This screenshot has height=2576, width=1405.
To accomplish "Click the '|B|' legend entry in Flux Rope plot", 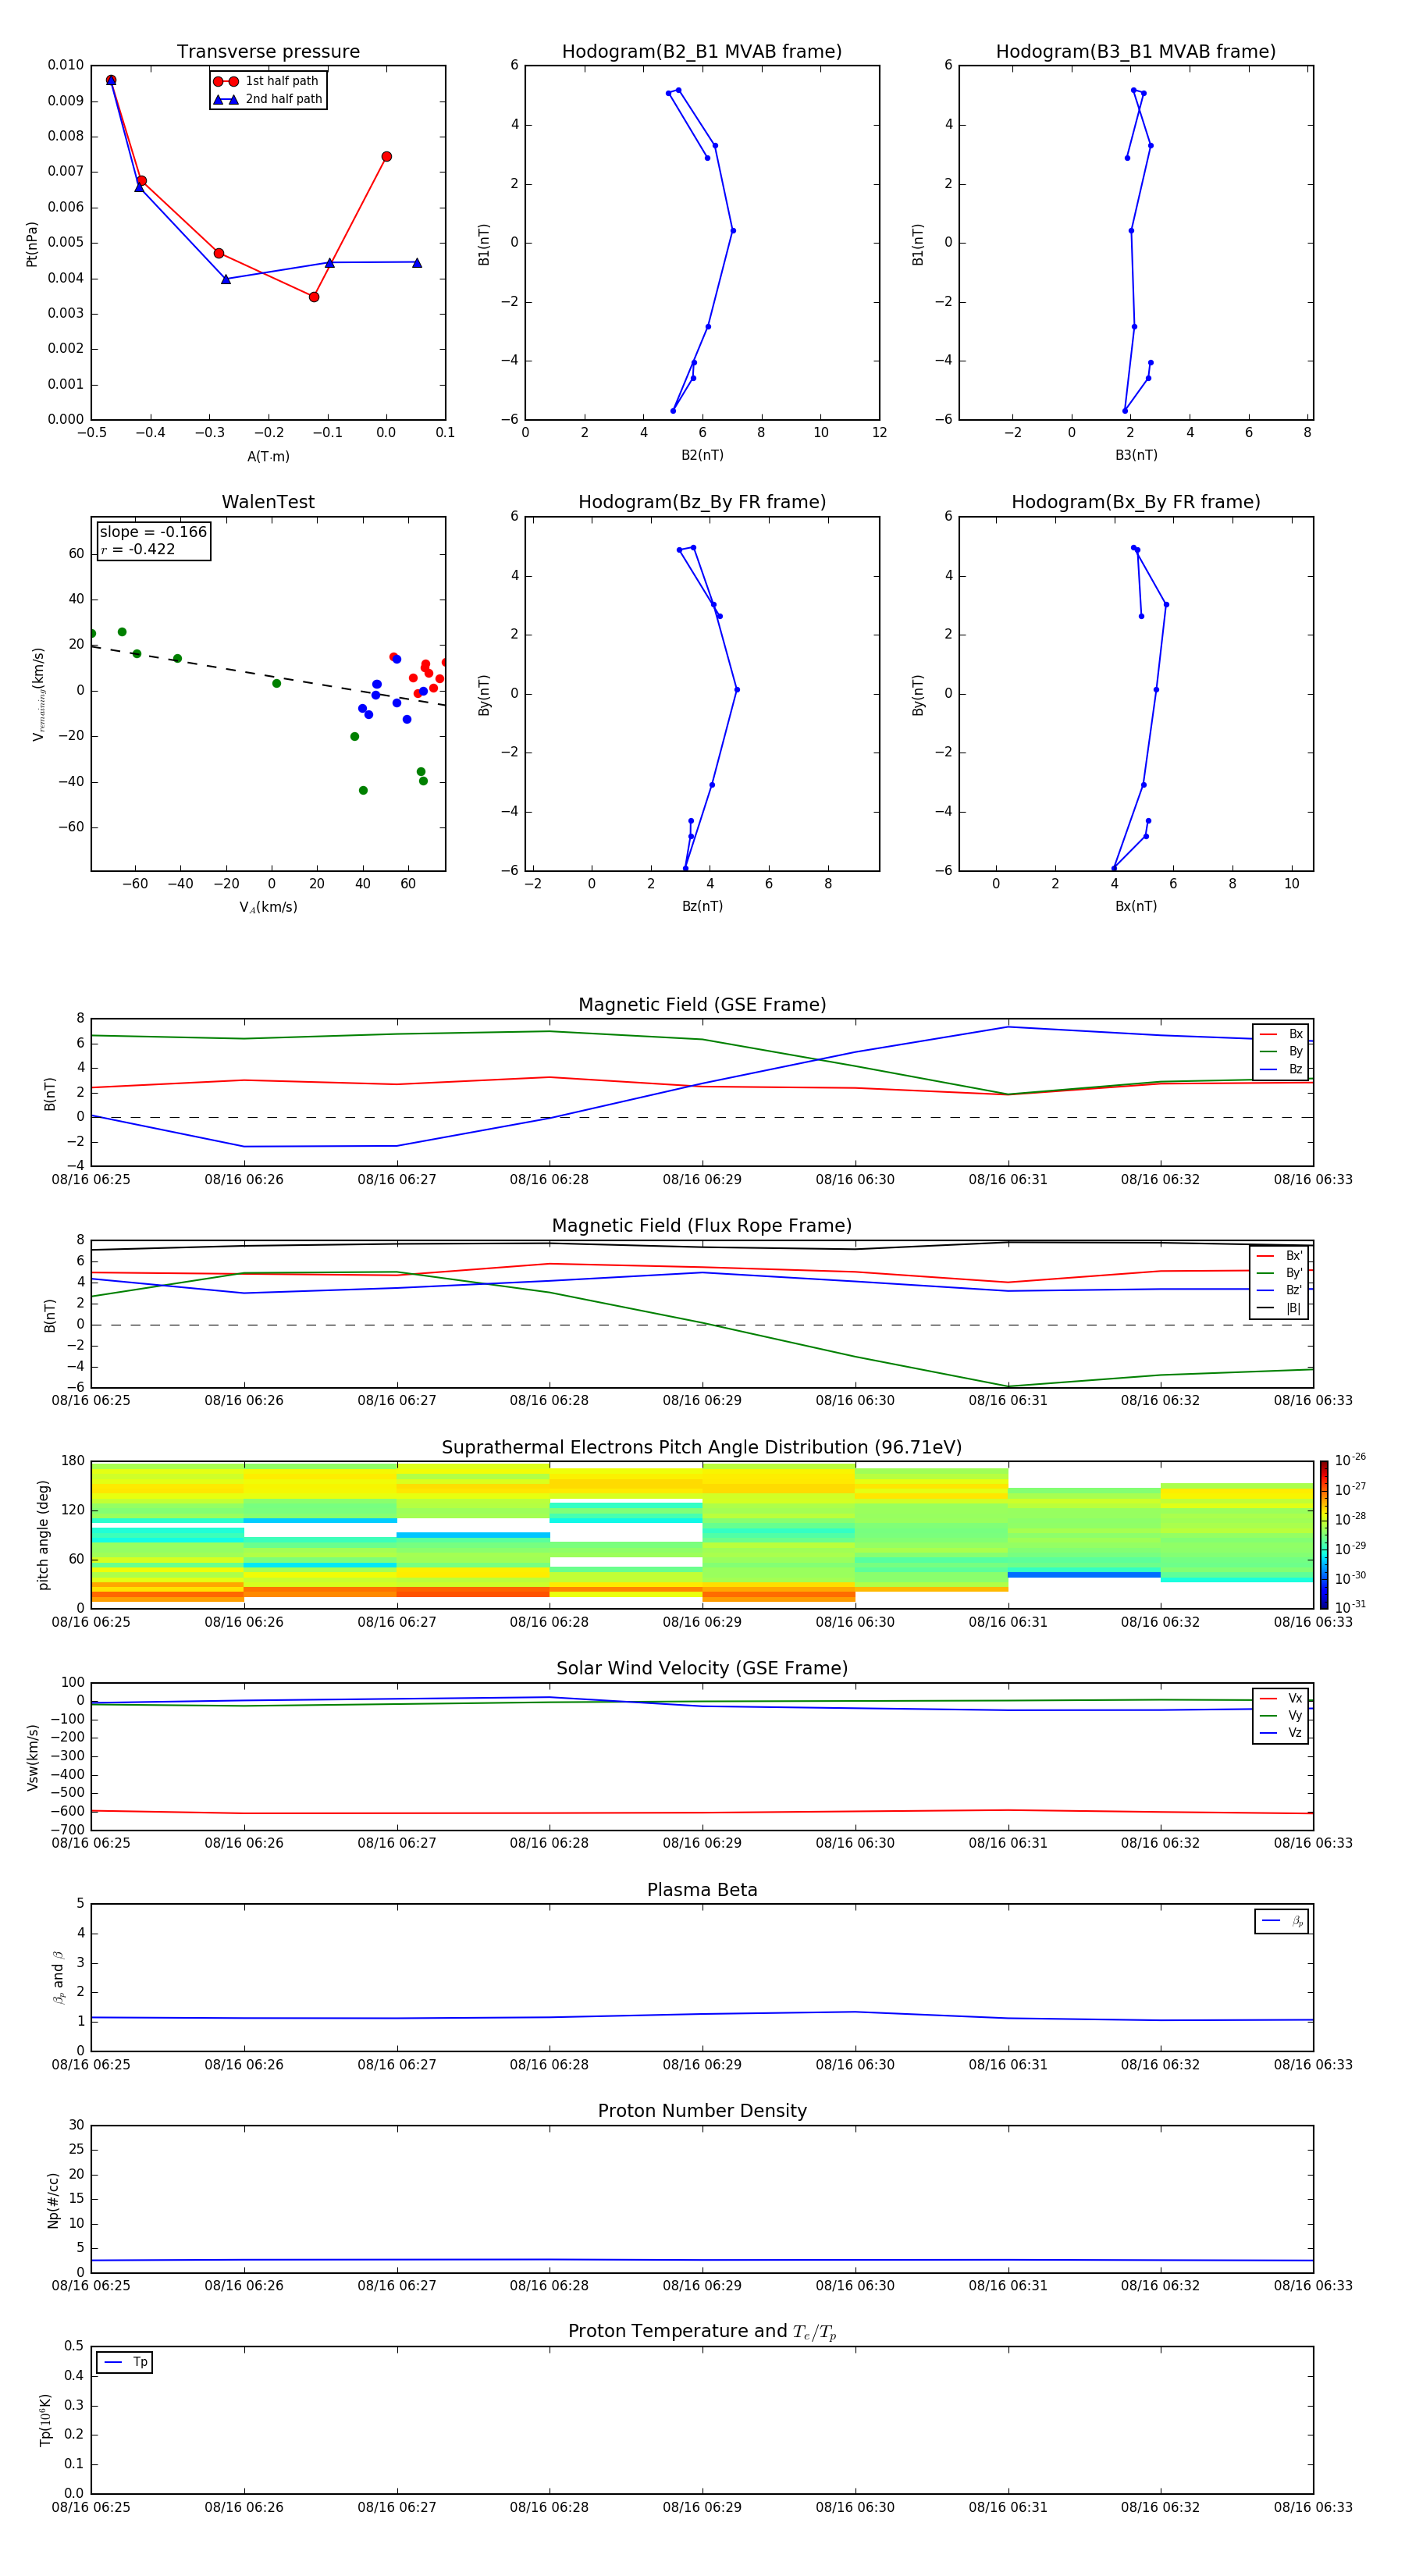I will pos(1279,1308).
